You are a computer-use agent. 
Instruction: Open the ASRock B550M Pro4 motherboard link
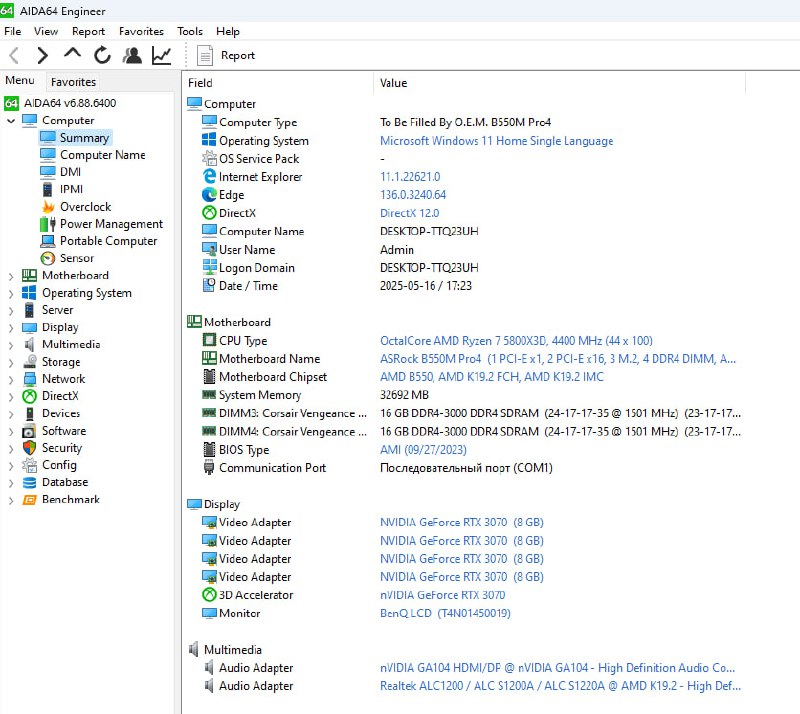pos(558,359)
